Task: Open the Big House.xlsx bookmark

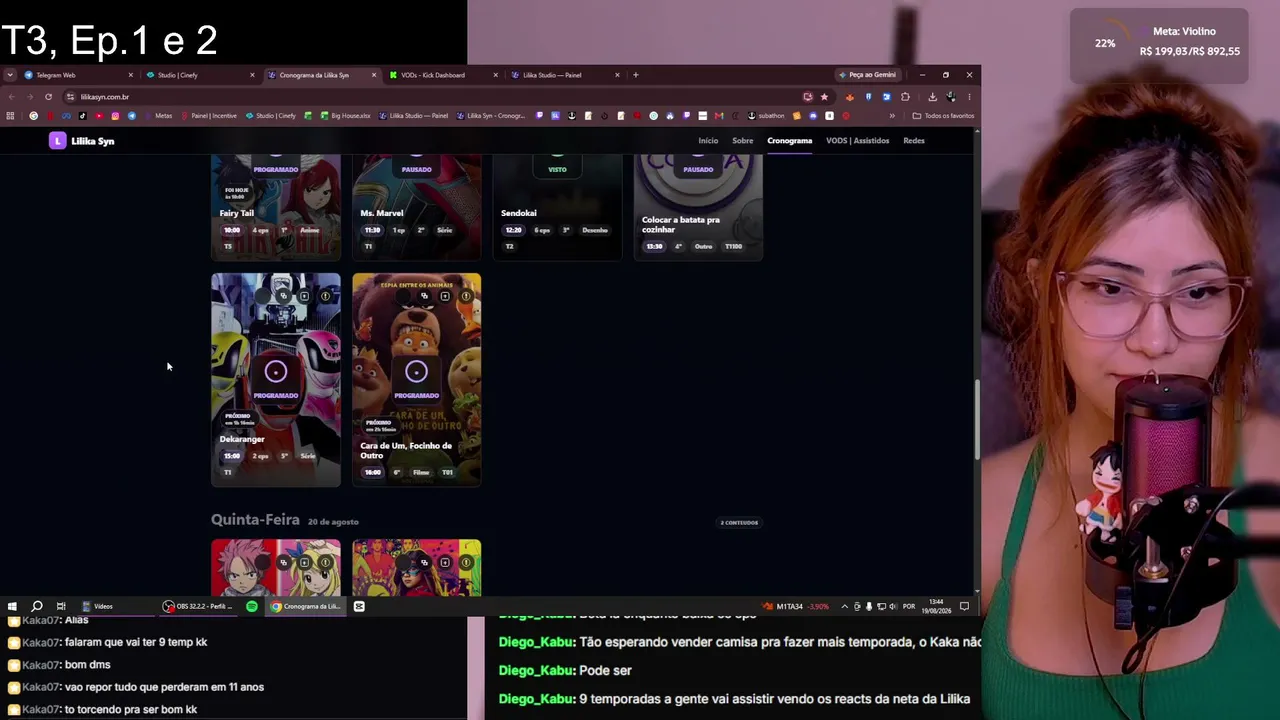Action: tap(345, 116)
